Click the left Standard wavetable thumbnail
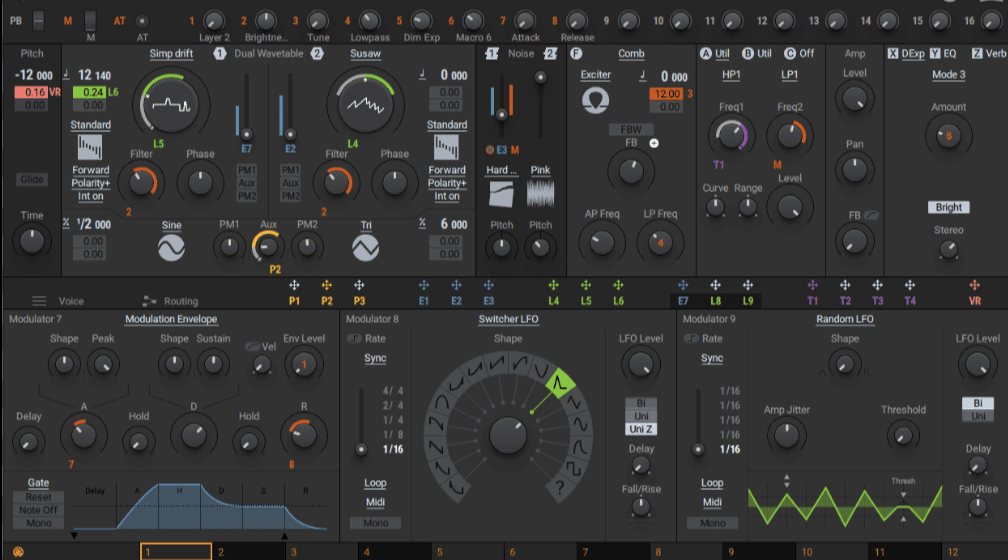The height and width of the screenshot is (560, 1008). point(90,148)
